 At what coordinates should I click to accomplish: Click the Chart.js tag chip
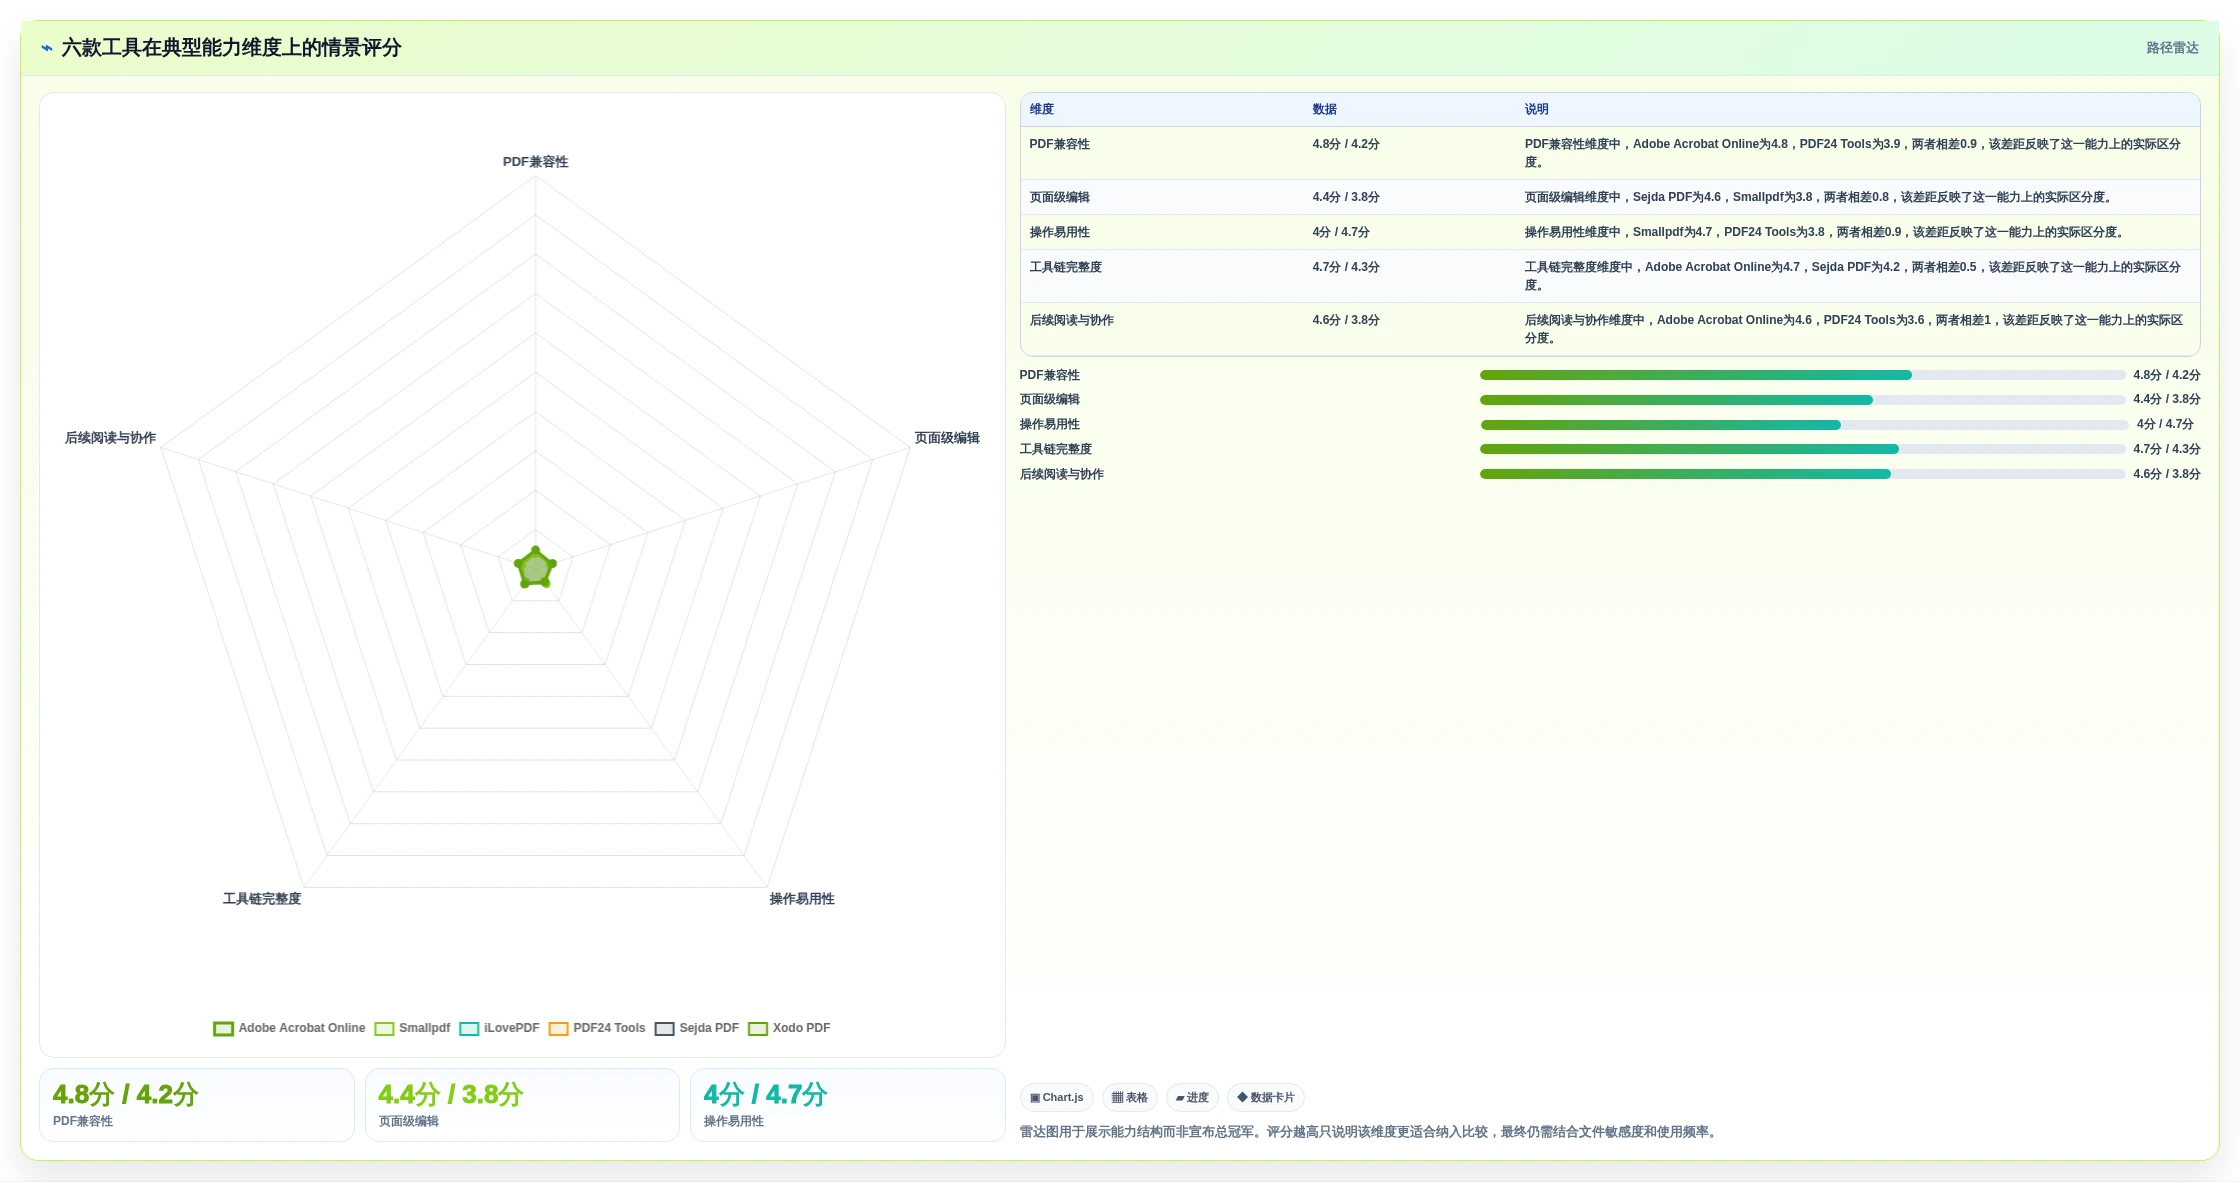[1056, 1097]
